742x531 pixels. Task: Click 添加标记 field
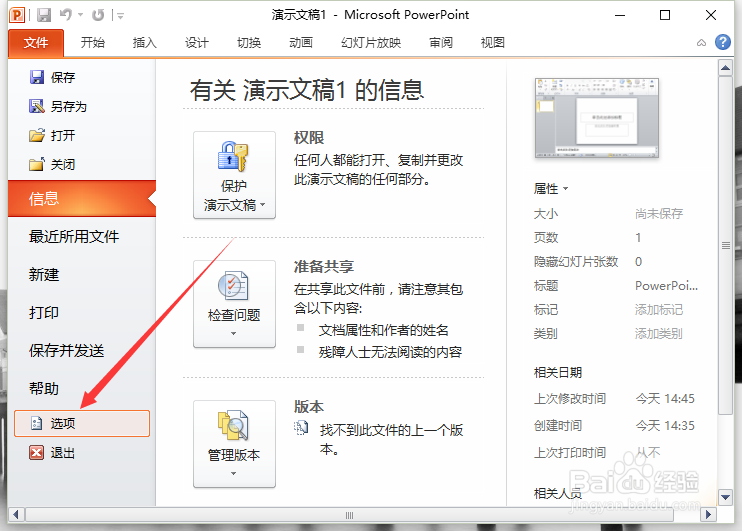(659, 310)
